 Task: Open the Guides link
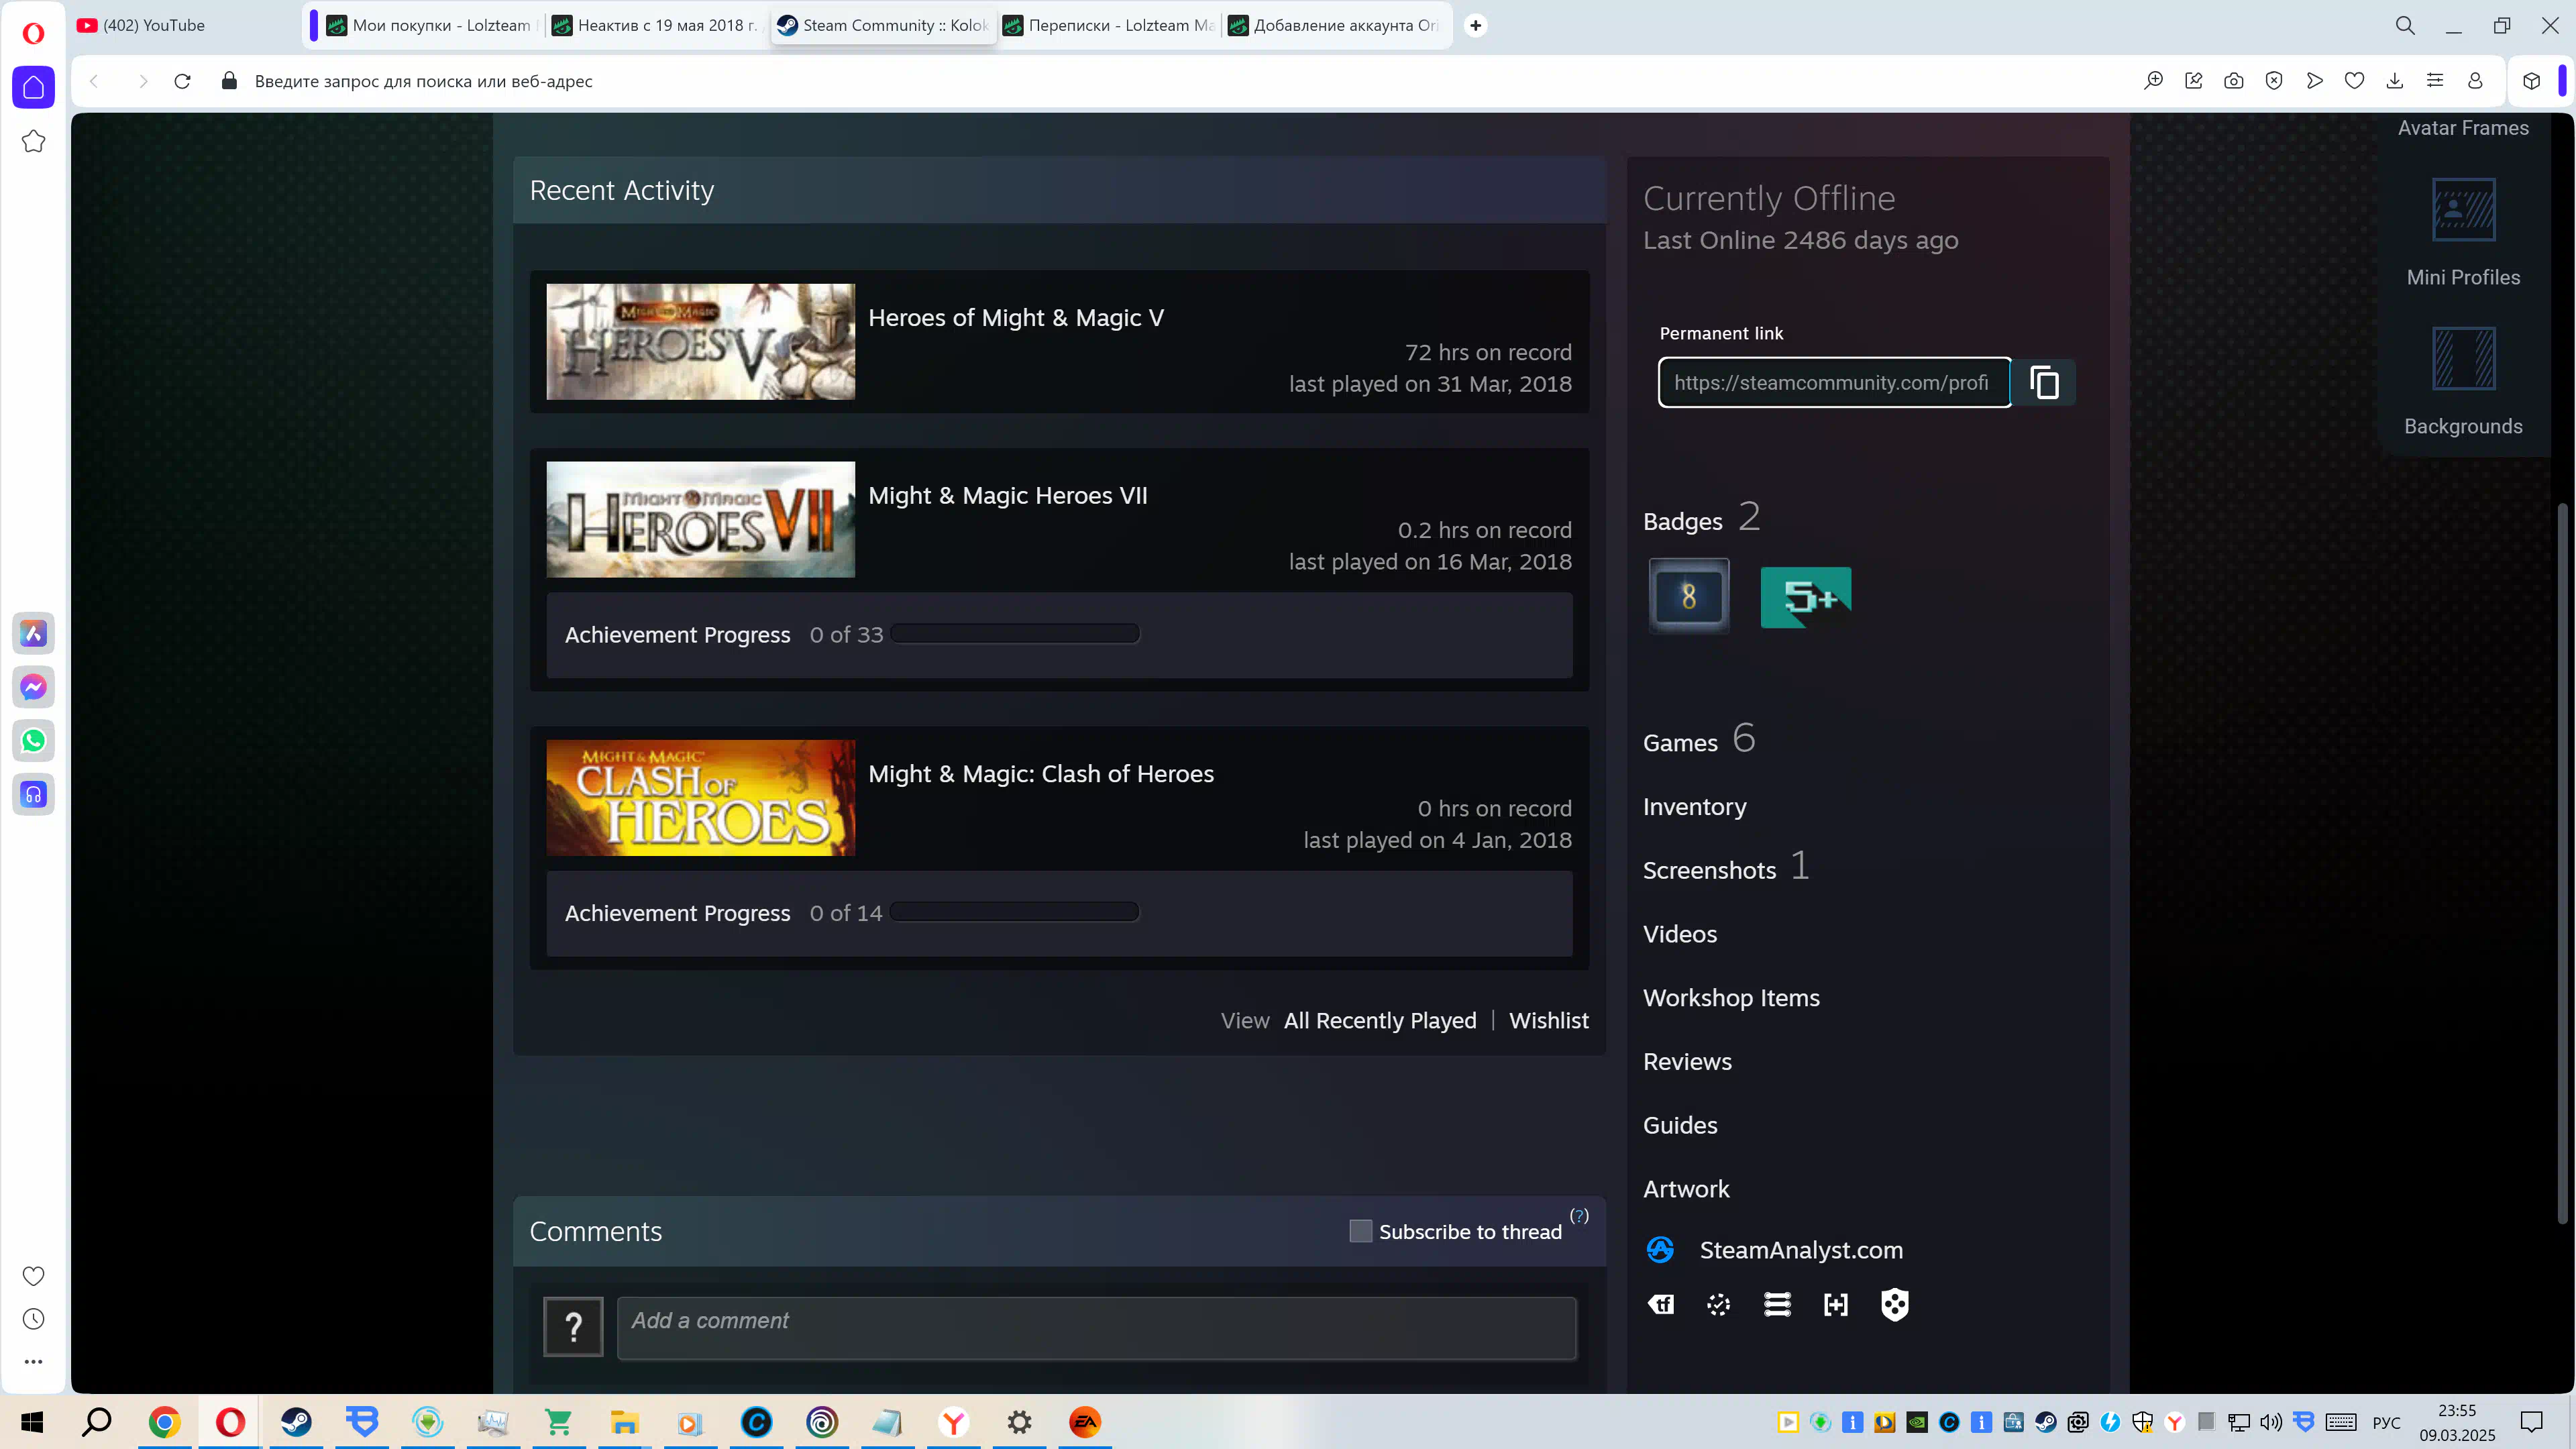[x=1680, y=1125]
